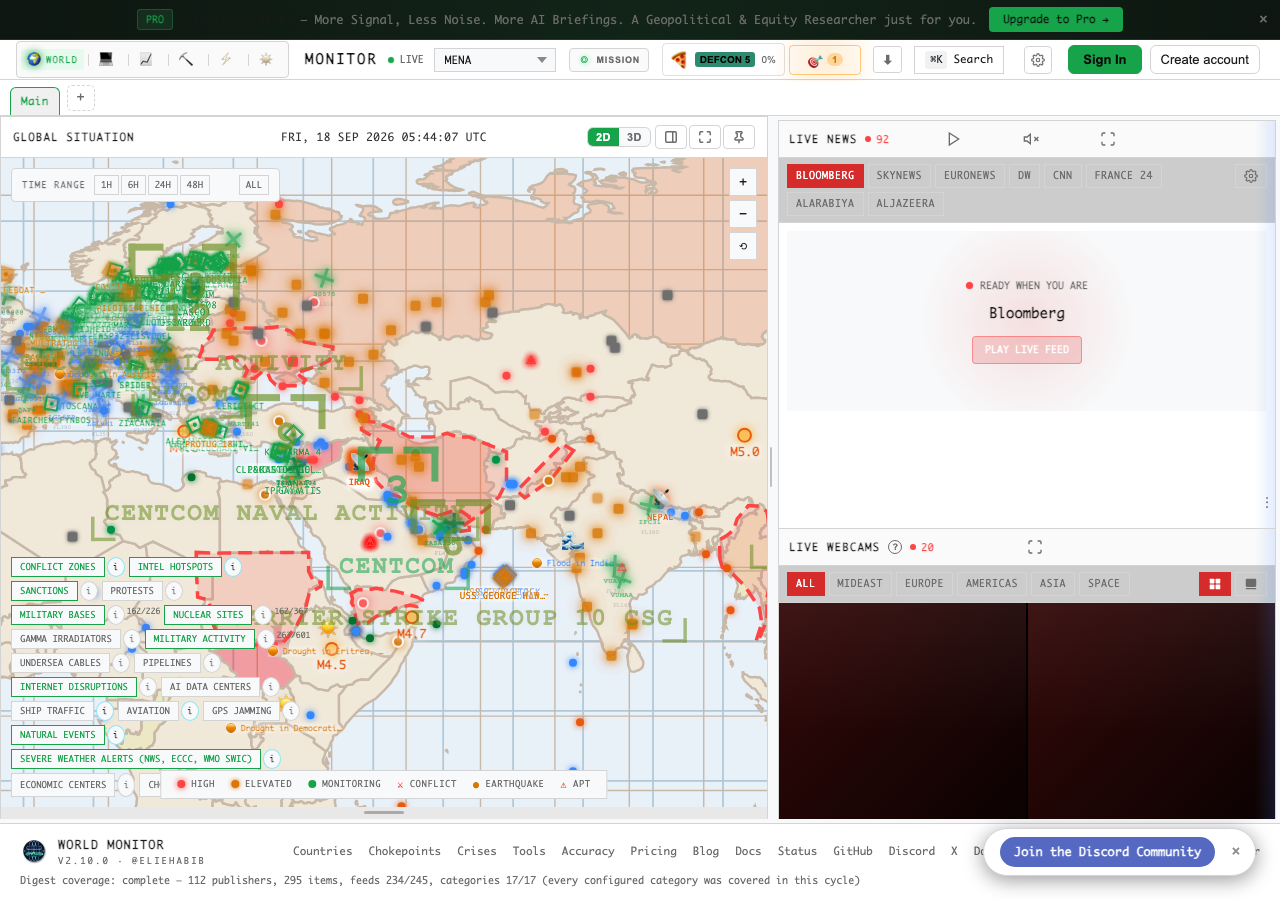Viewport: 1280px width, 900px height.
Task: Filter webcams to Space
Action: coord(1104,584)
